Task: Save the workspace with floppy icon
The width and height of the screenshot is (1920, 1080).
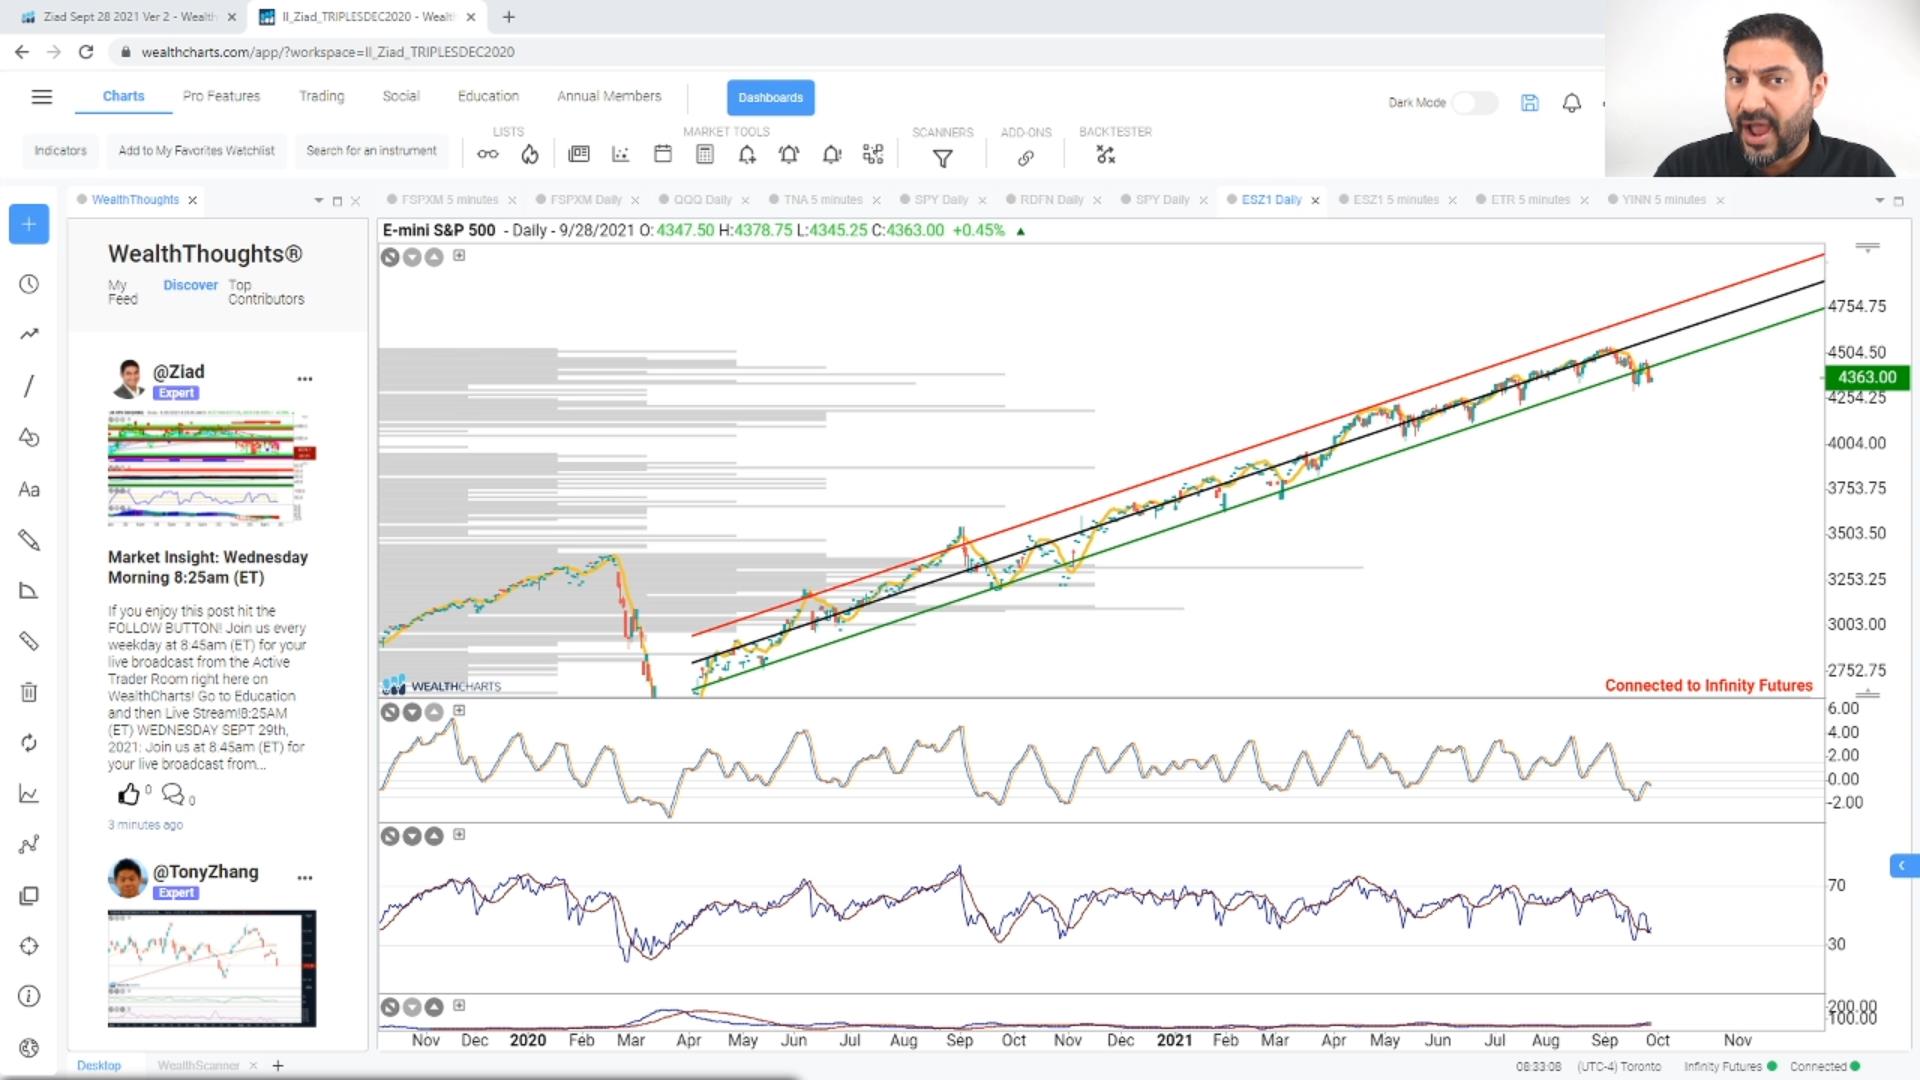Action: (x=1530, y=102)
